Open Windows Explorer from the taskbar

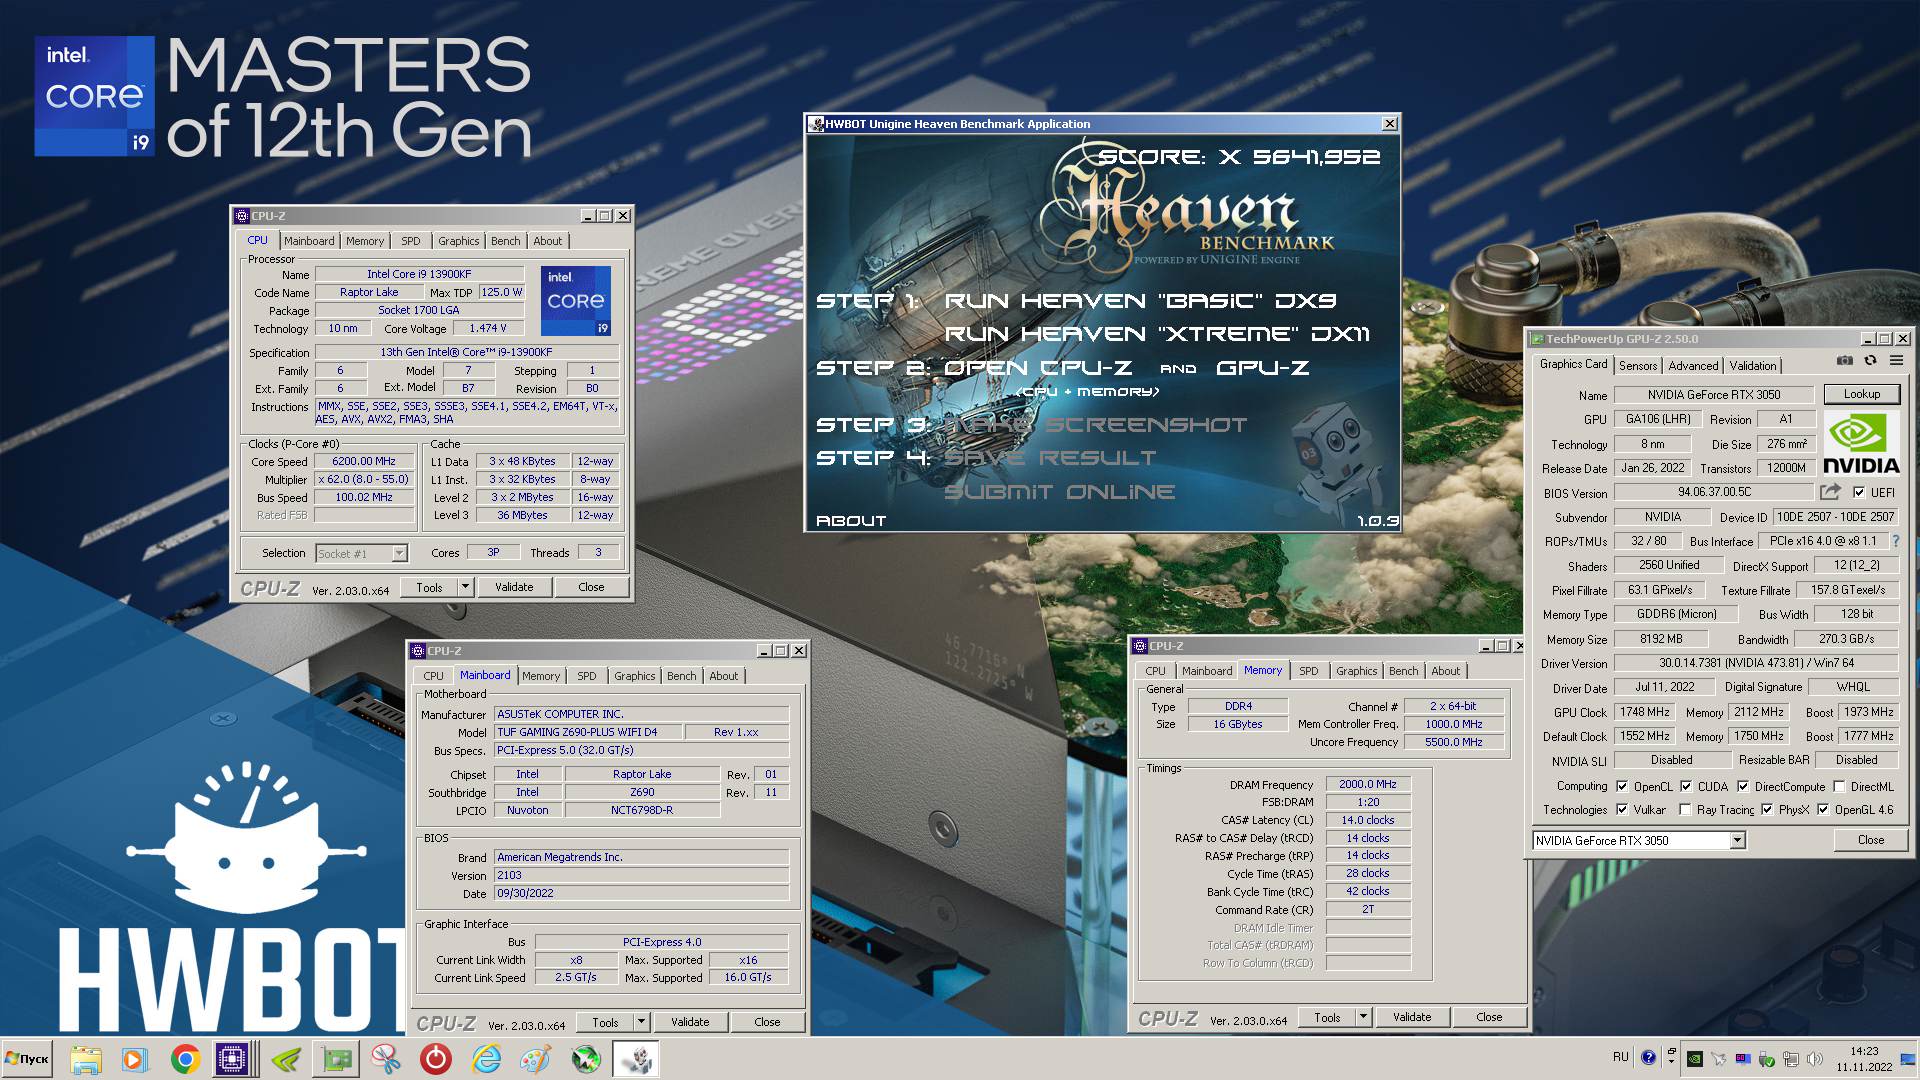pyautogui.click(x=86, y=1059)
